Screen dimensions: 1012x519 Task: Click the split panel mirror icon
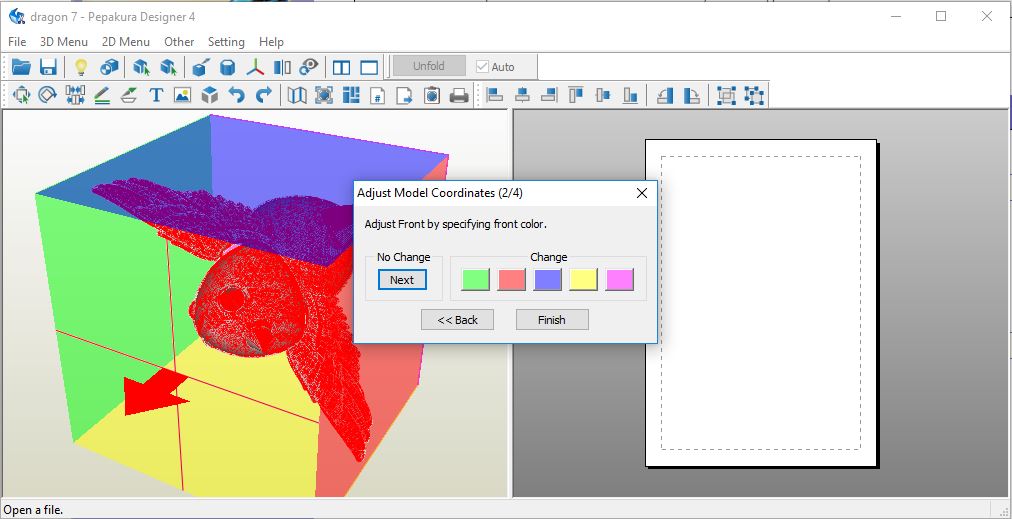tap(282, 66)
